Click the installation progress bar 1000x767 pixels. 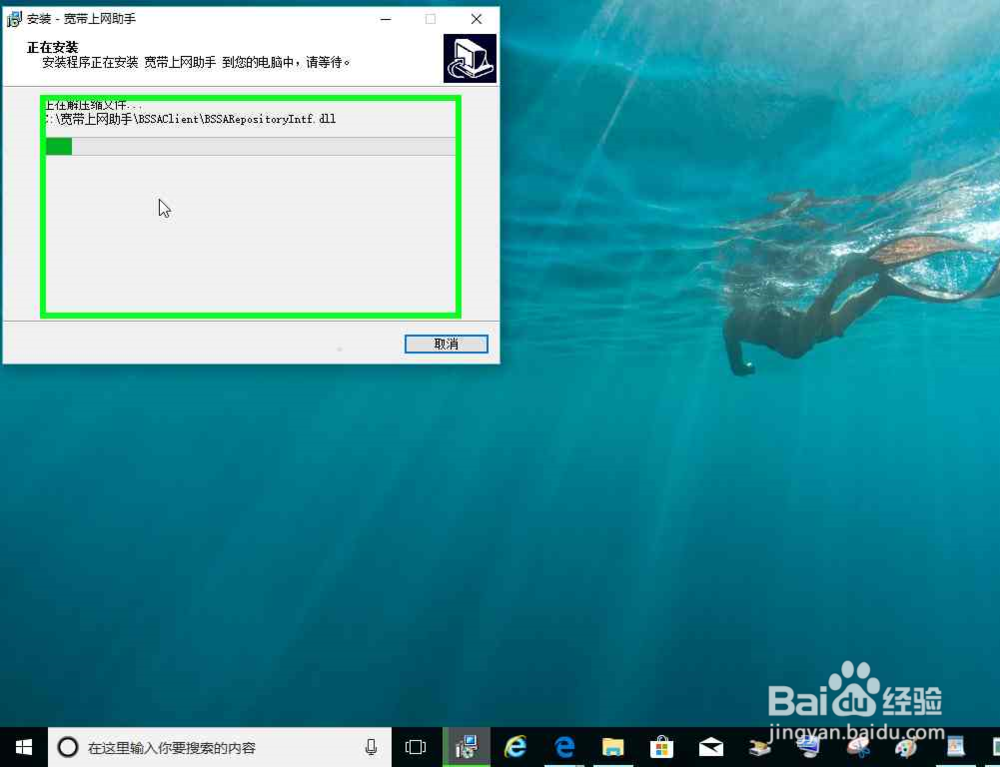[x=251, y=146]
